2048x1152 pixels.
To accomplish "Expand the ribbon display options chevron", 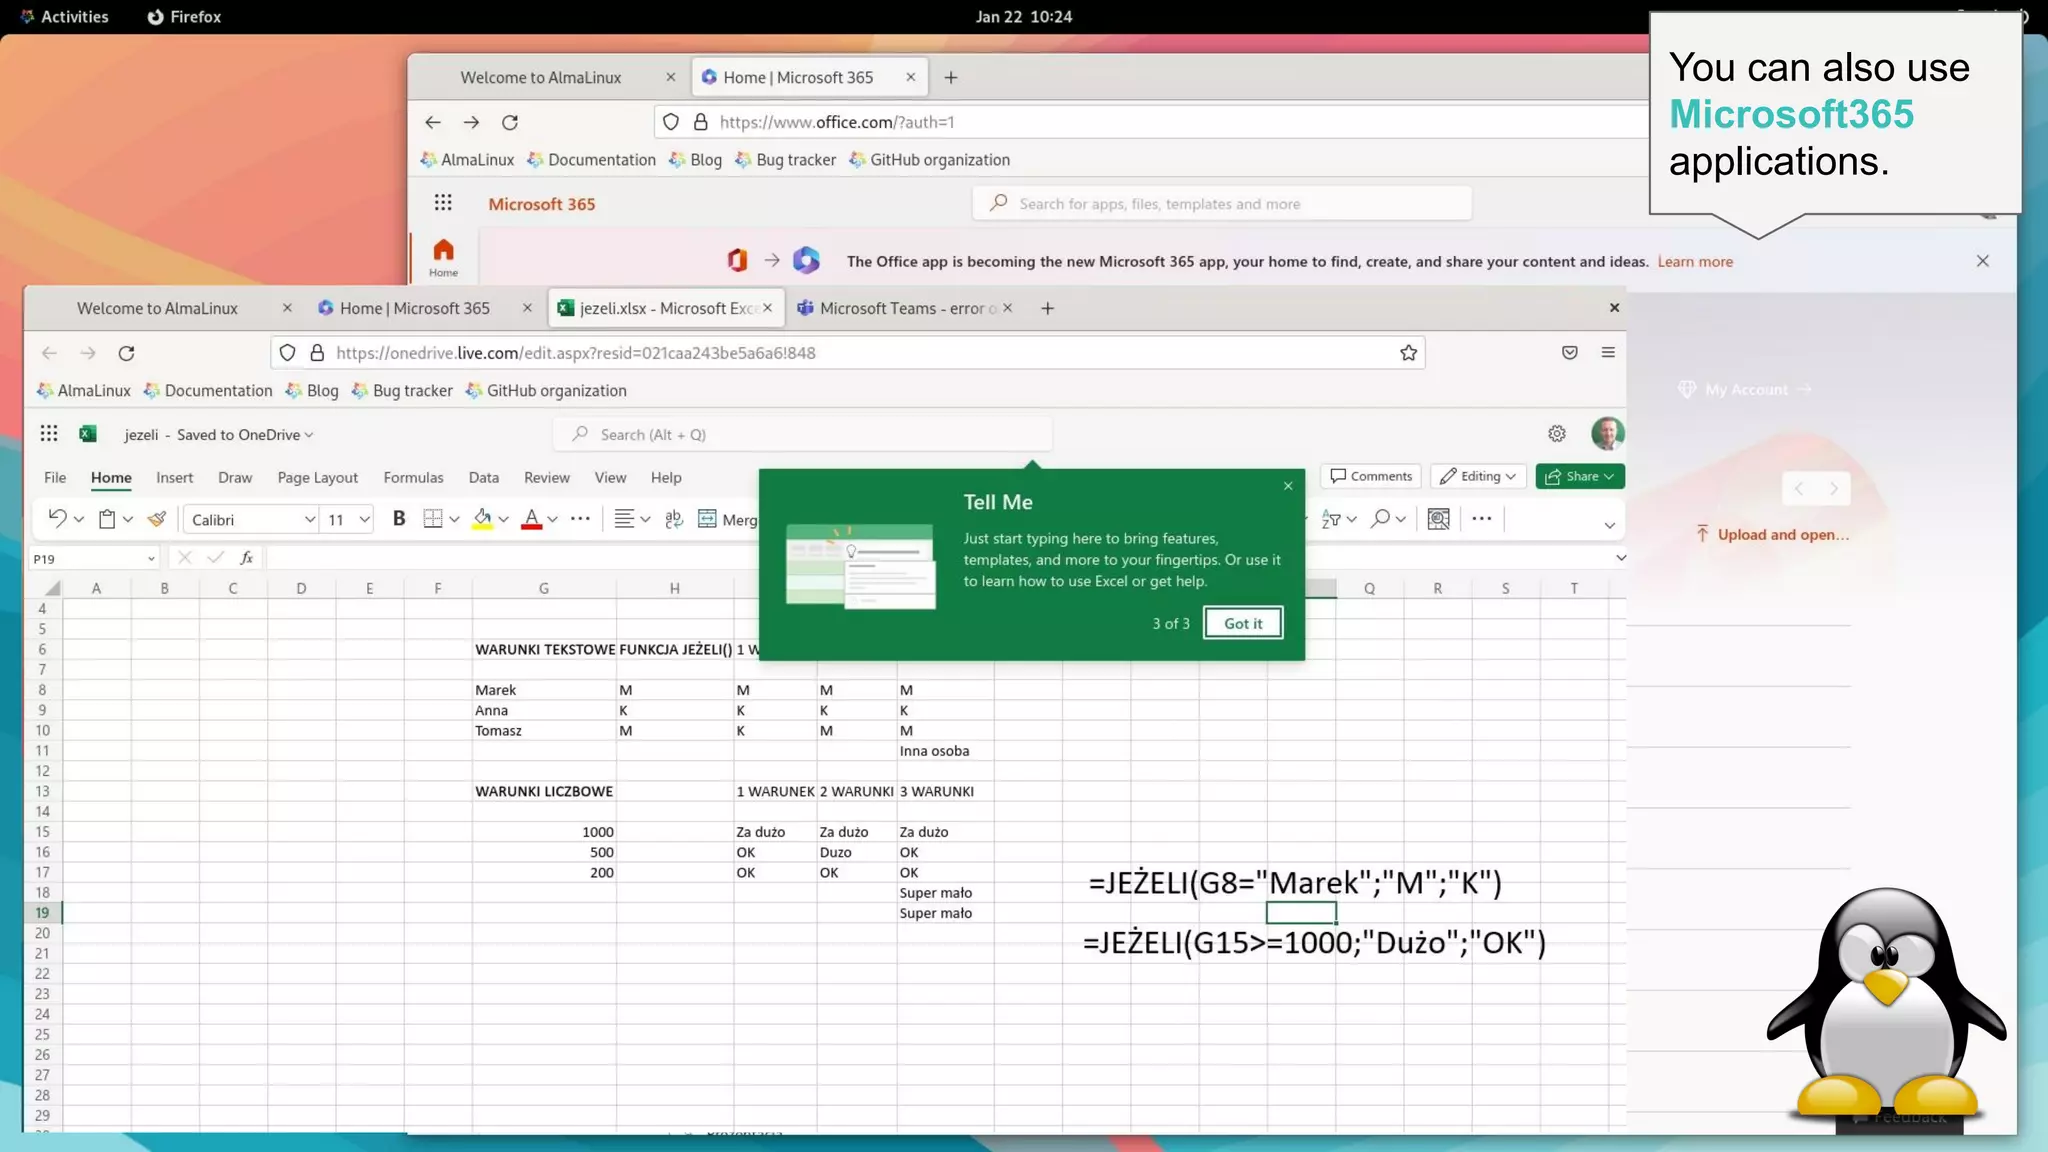I will pyautogui.click(x=1609, y=525).
